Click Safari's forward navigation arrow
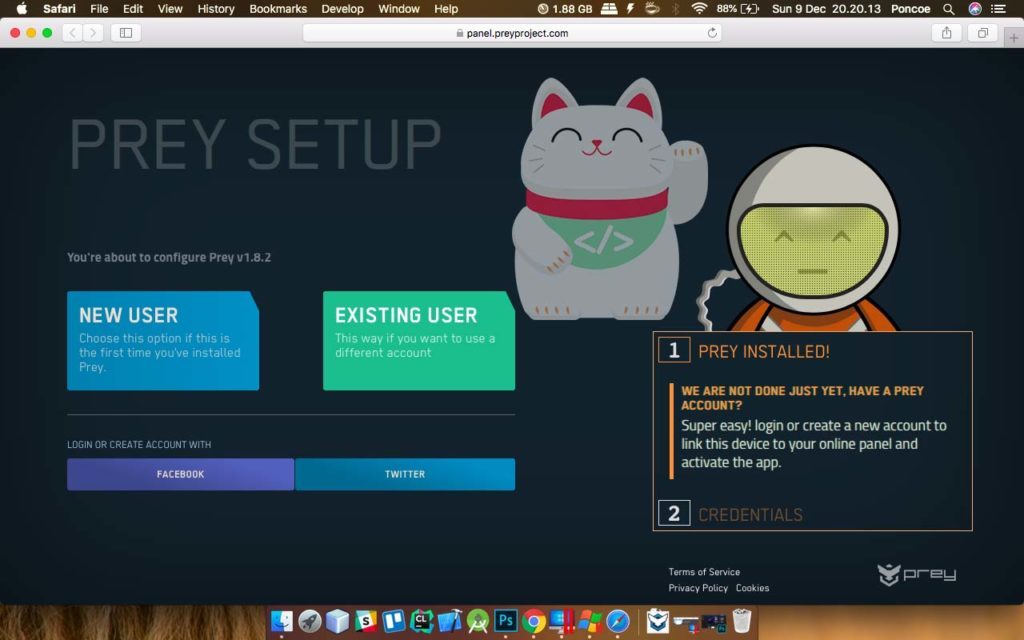Viewport: 1024px width, 640px height. pyautogui.click(x=93, y=33)
